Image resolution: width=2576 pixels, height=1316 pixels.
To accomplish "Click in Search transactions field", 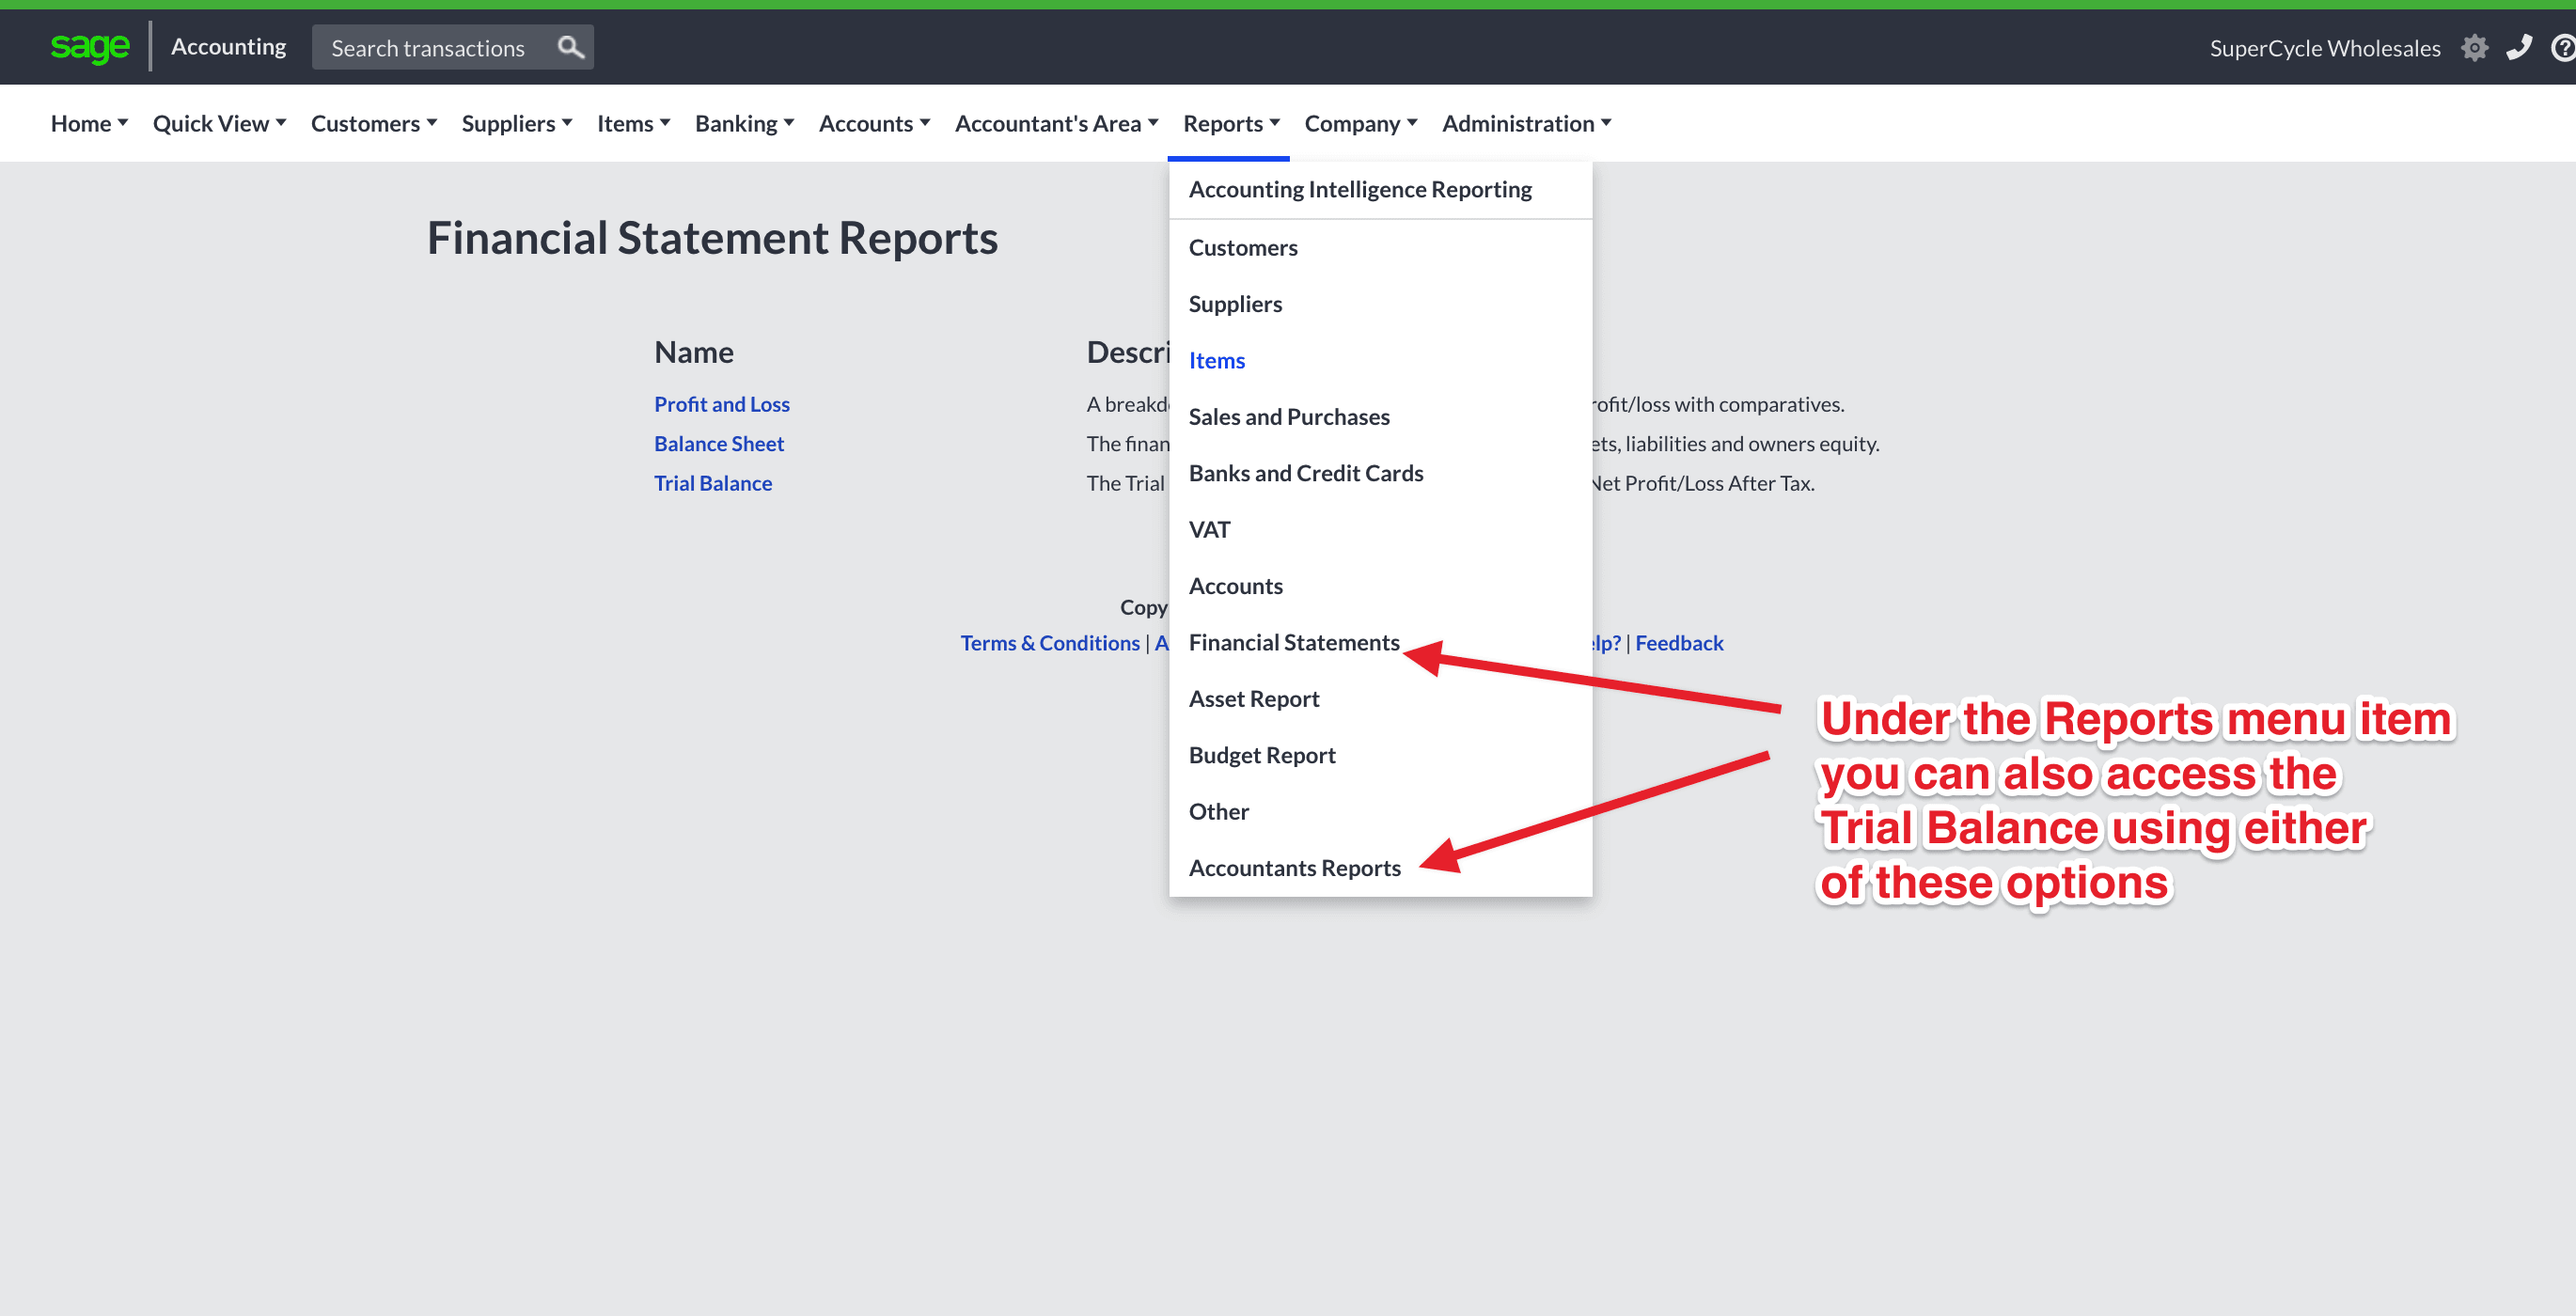I will (430, 48).
